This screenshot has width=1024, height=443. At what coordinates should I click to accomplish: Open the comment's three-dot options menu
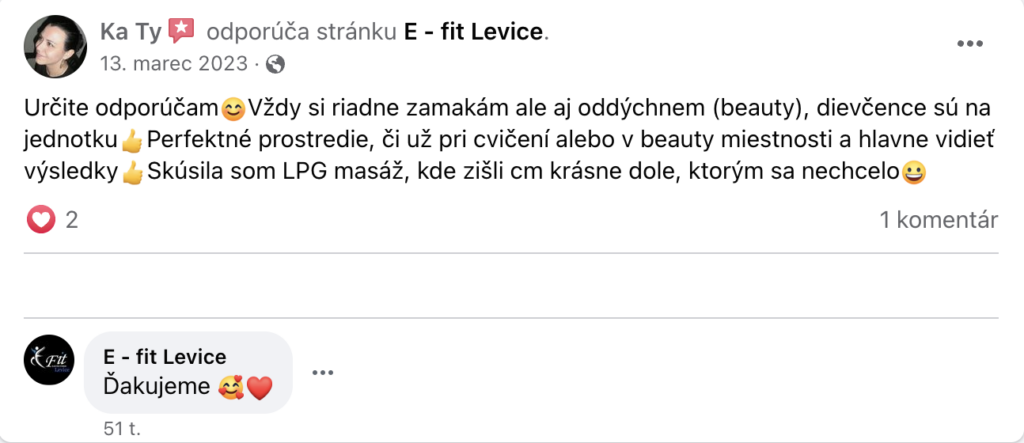click(321, 373)
